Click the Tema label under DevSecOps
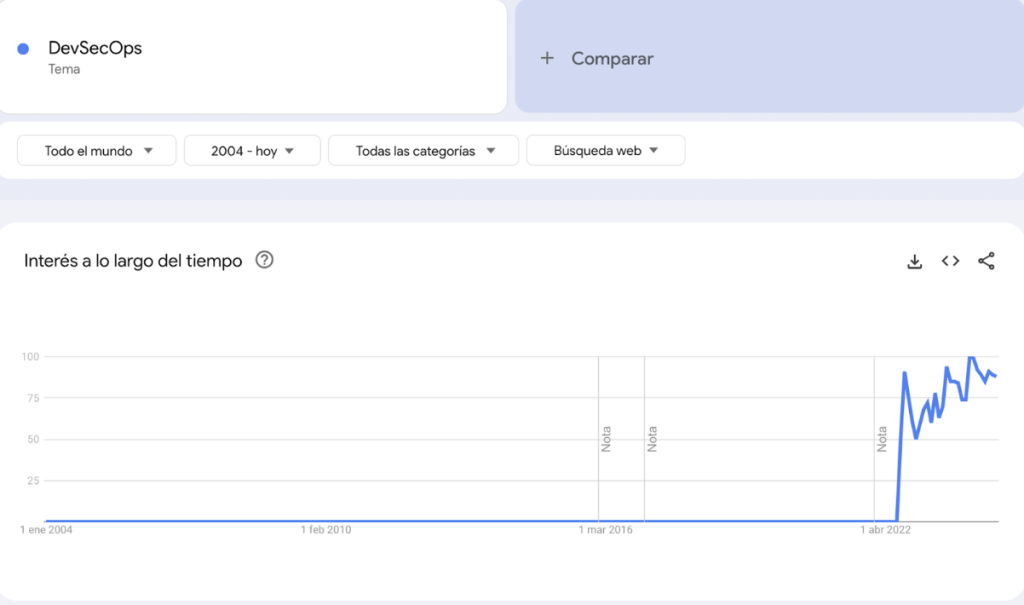The width and height of the screenshot is (1024, 605). point(64,69)
